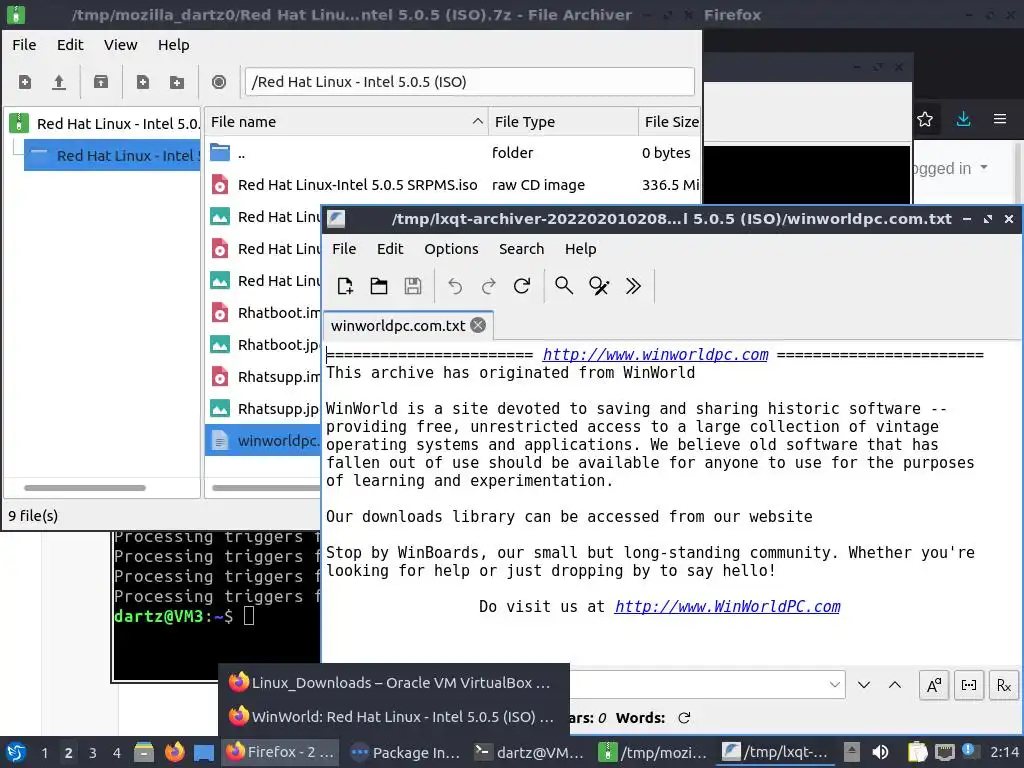
Task: Click the clipboard icon in the system tray
Action: pyautogui.click(x=918, y=752)
